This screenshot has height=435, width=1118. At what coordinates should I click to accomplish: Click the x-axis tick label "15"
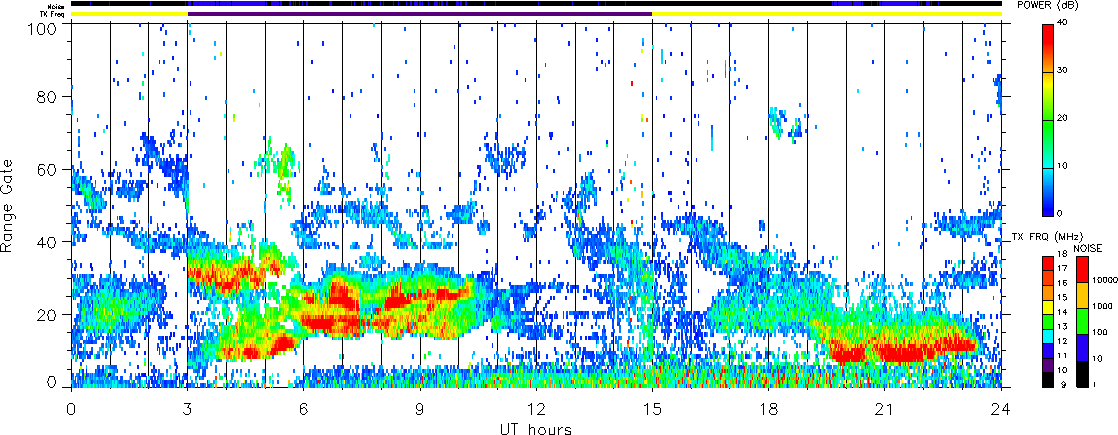[x=652, y=410]
